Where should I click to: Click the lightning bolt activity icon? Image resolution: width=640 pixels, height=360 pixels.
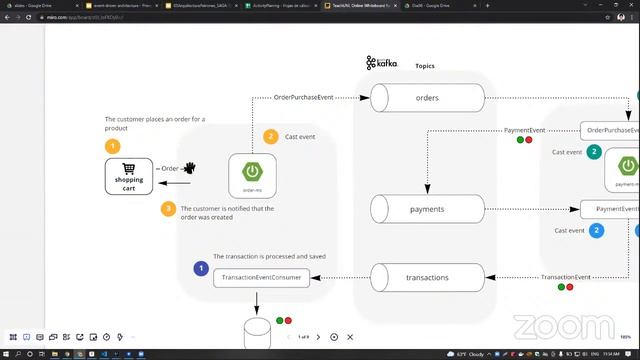120,337
